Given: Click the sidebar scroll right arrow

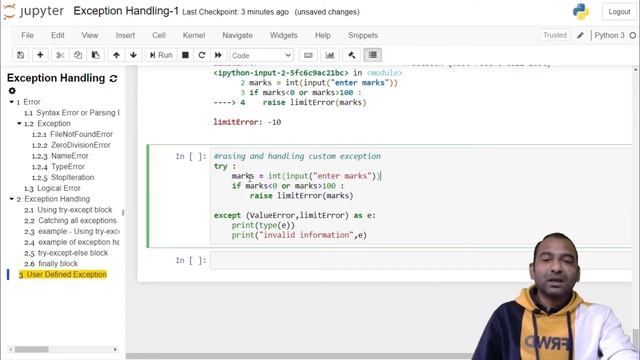Looking at the screenshot, I should (x=116, y=349).
